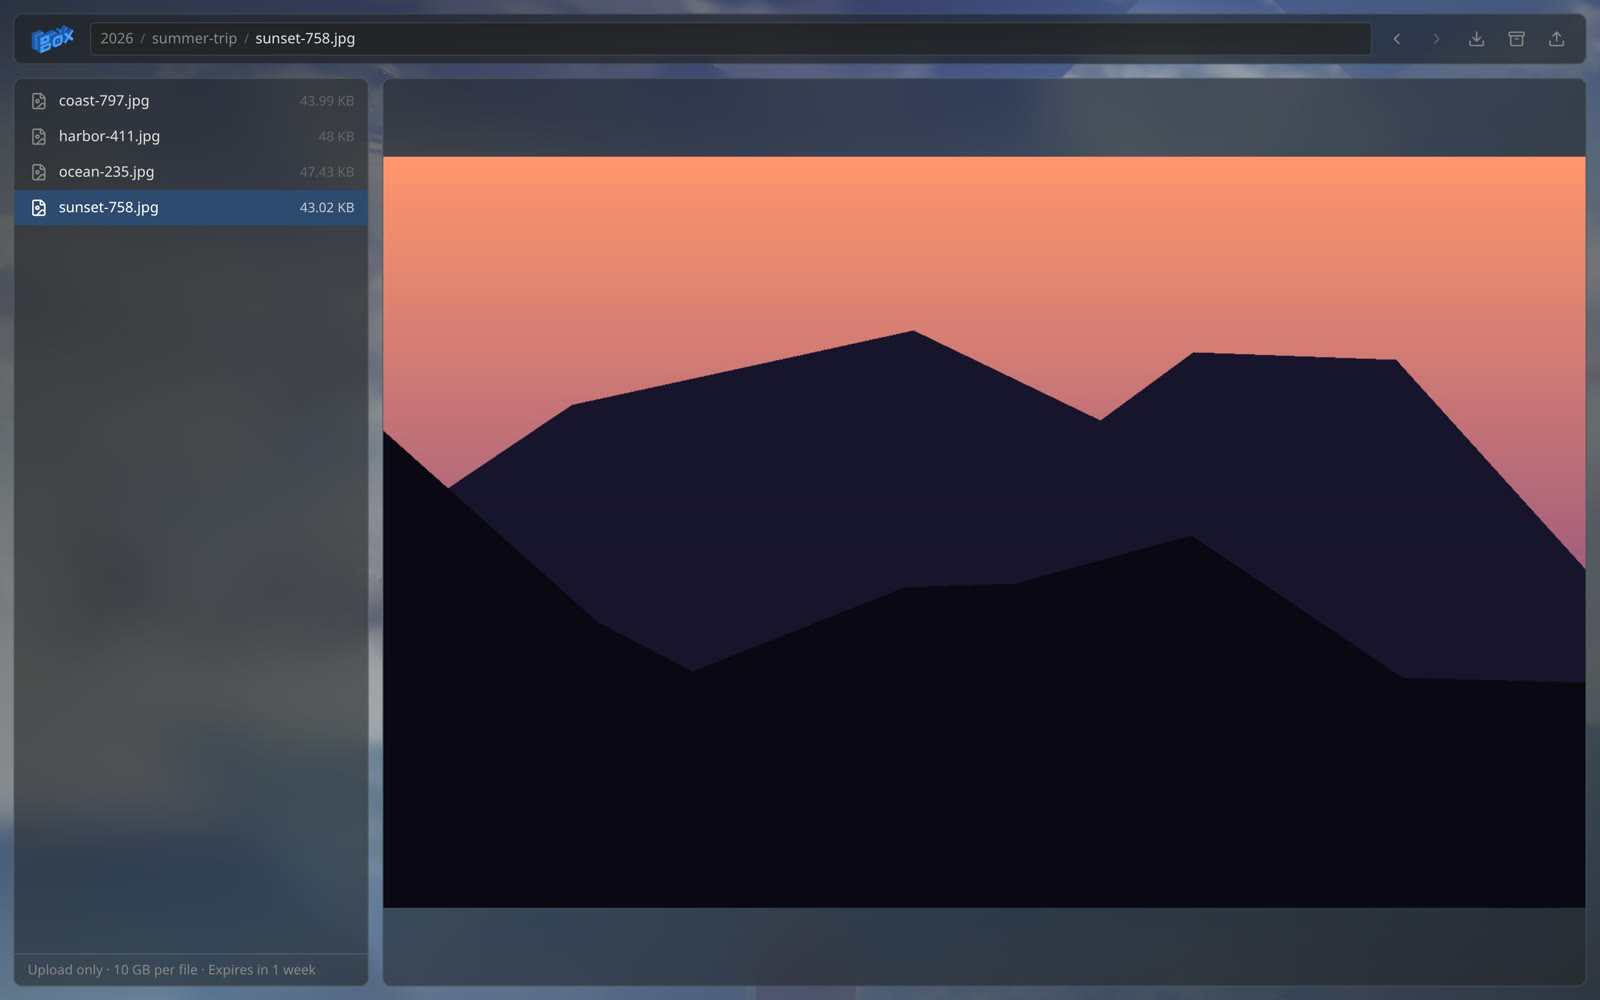Go to next image with right chevron
The image size is (1600, 1000).
coord(1437,39)
